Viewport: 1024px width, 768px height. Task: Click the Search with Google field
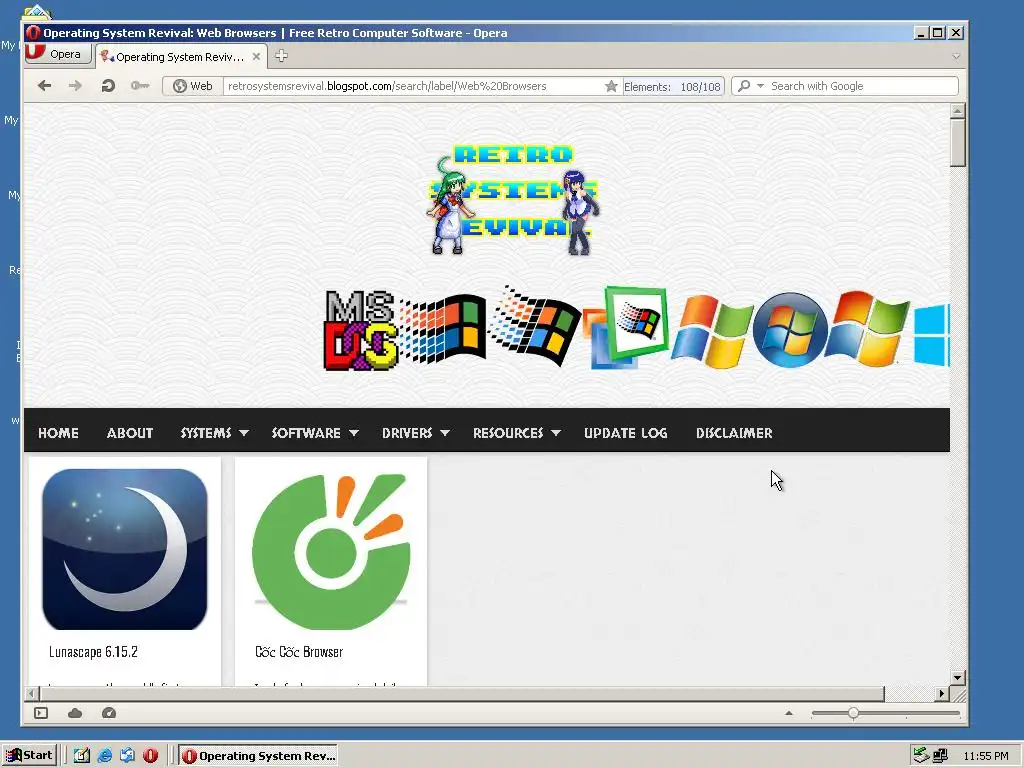(x=862, y=86)
